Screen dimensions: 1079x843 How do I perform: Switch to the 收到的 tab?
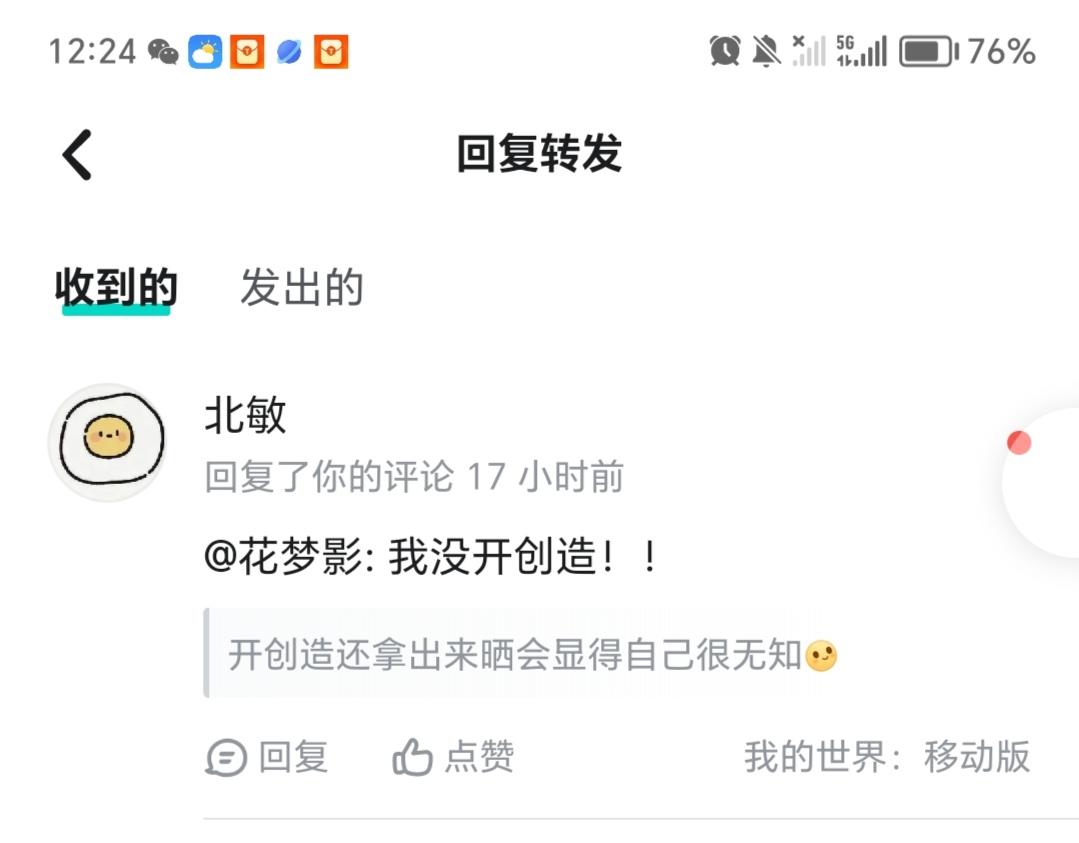click(x=116, y=288)
